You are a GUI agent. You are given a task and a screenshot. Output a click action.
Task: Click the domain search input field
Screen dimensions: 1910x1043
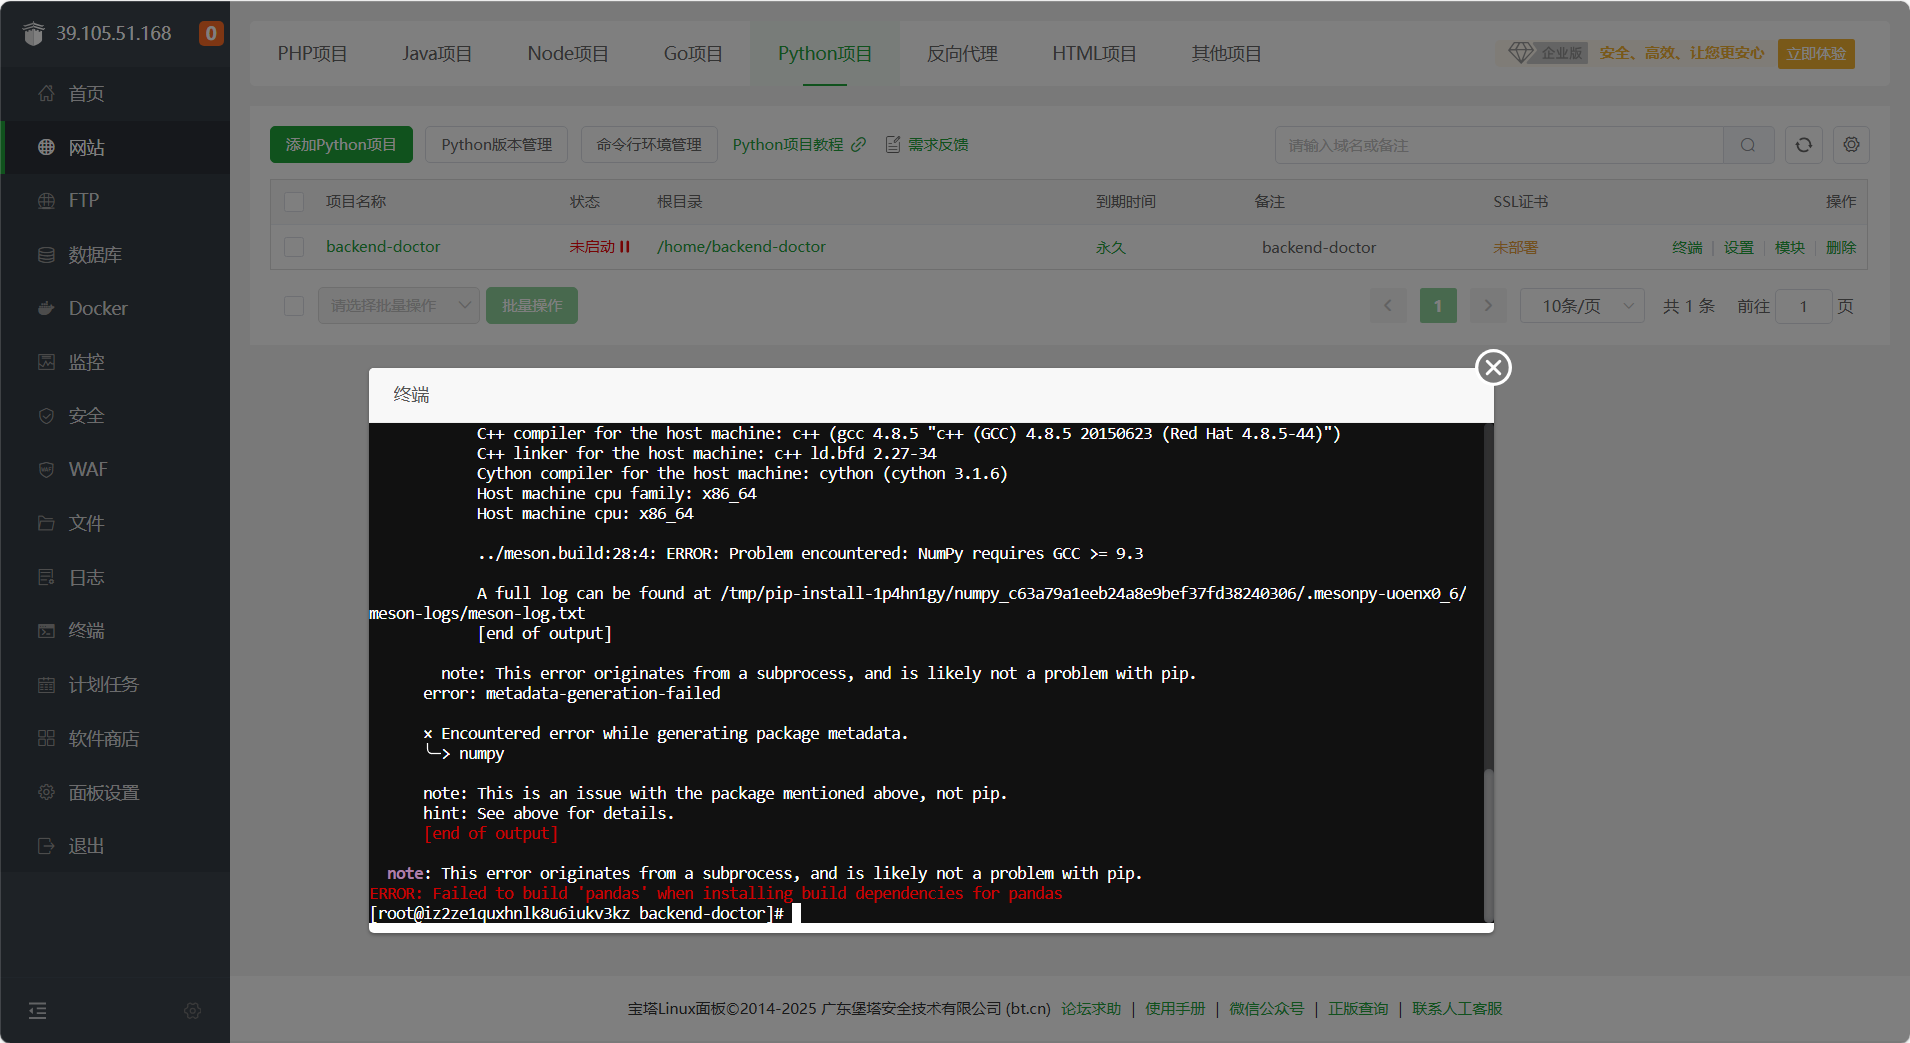(x=1498, y=145)
